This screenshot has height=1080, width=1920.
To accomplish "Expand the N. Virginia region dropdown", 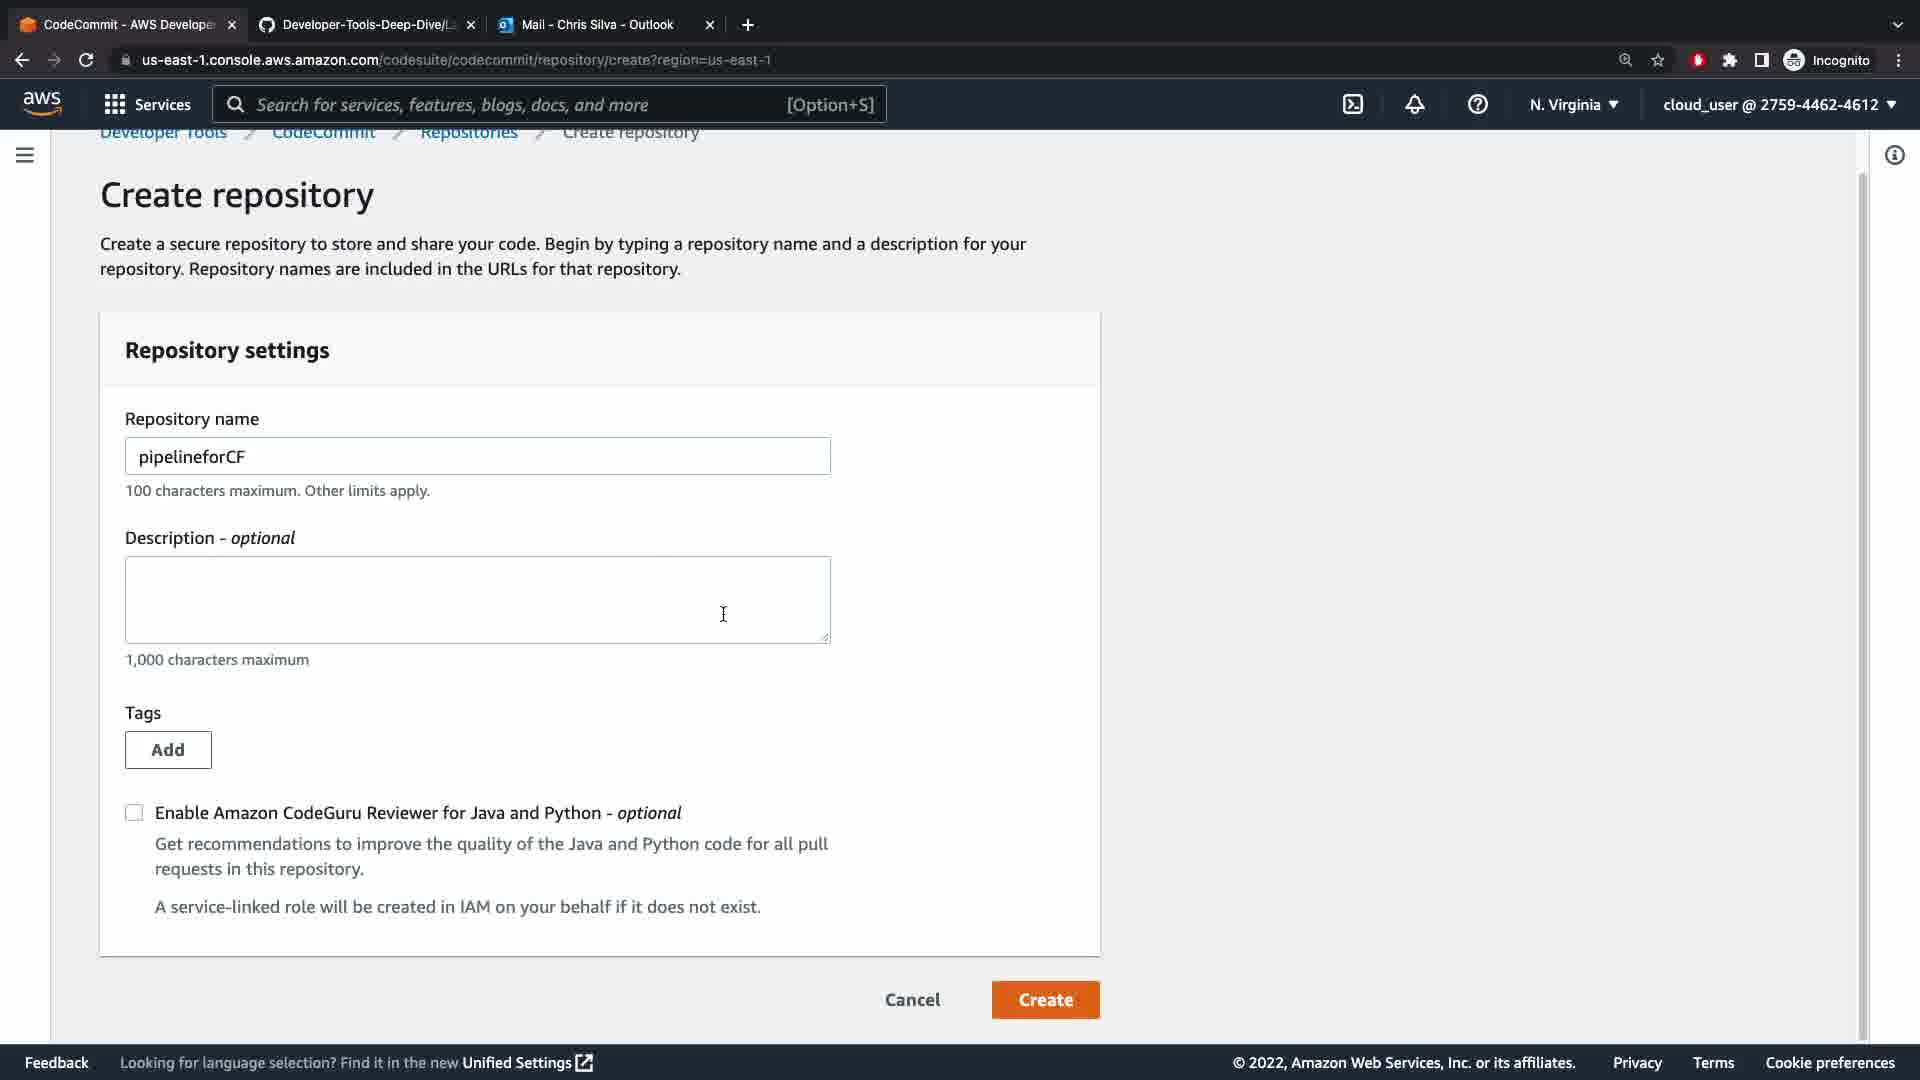I will pos(1573,104).
